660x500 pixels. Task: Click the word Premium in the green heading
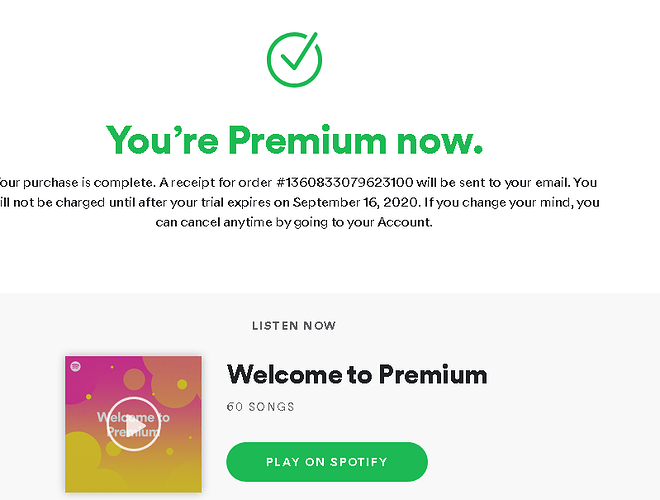(x=307, y=140)
